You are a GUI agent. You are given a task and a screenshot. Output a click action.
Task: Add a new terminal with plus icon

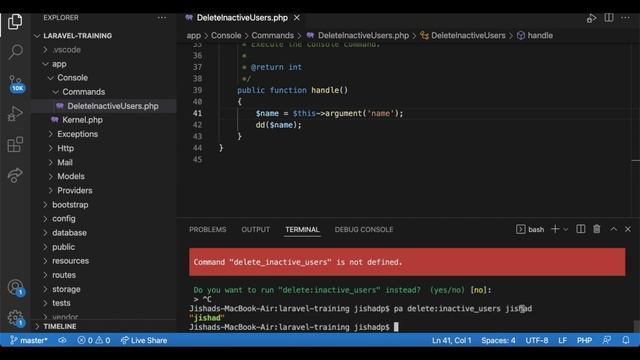coord(555,229)
